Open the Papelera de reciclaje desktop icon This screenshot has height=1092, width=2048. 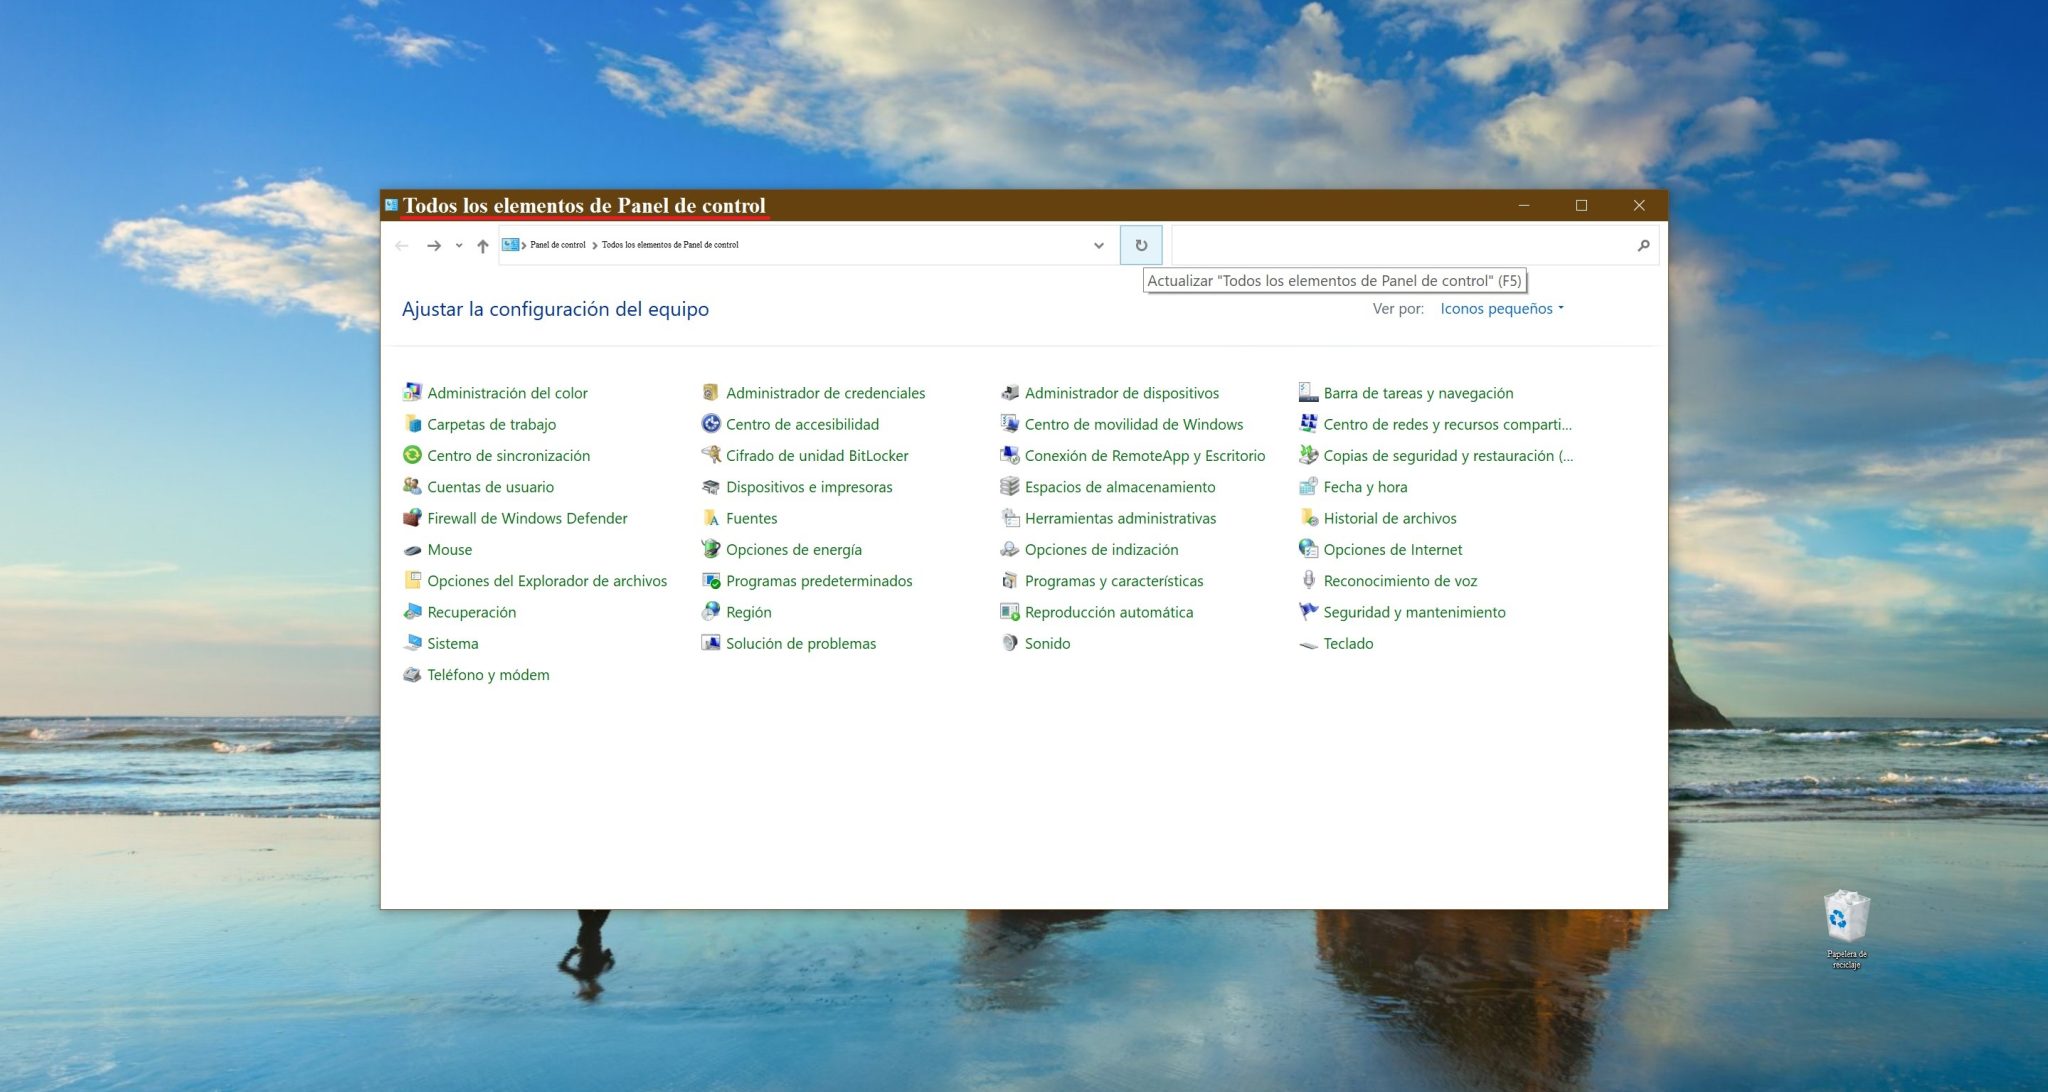tap(1846, 929)
